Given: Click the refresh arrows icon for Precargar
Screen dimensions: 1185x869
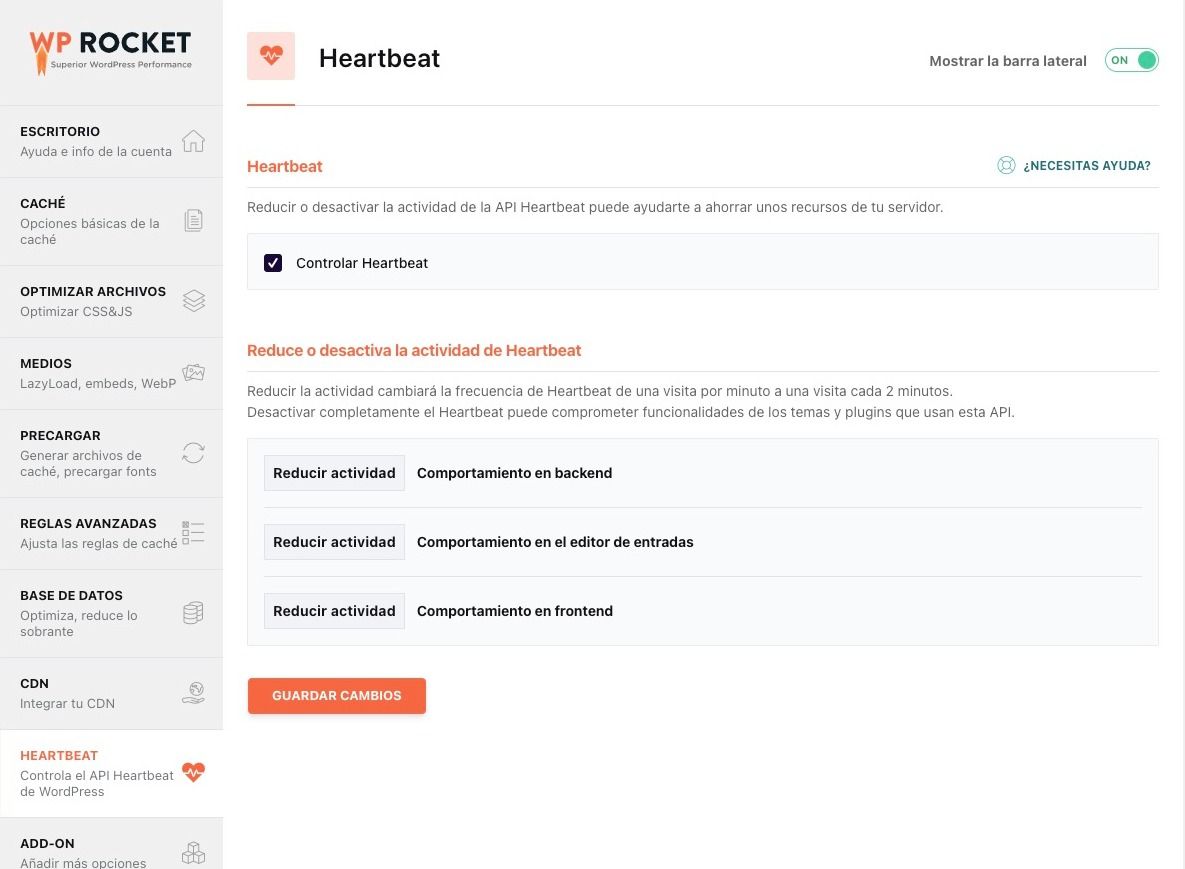Looking at the screenshot, I should (x=193, y=453).
